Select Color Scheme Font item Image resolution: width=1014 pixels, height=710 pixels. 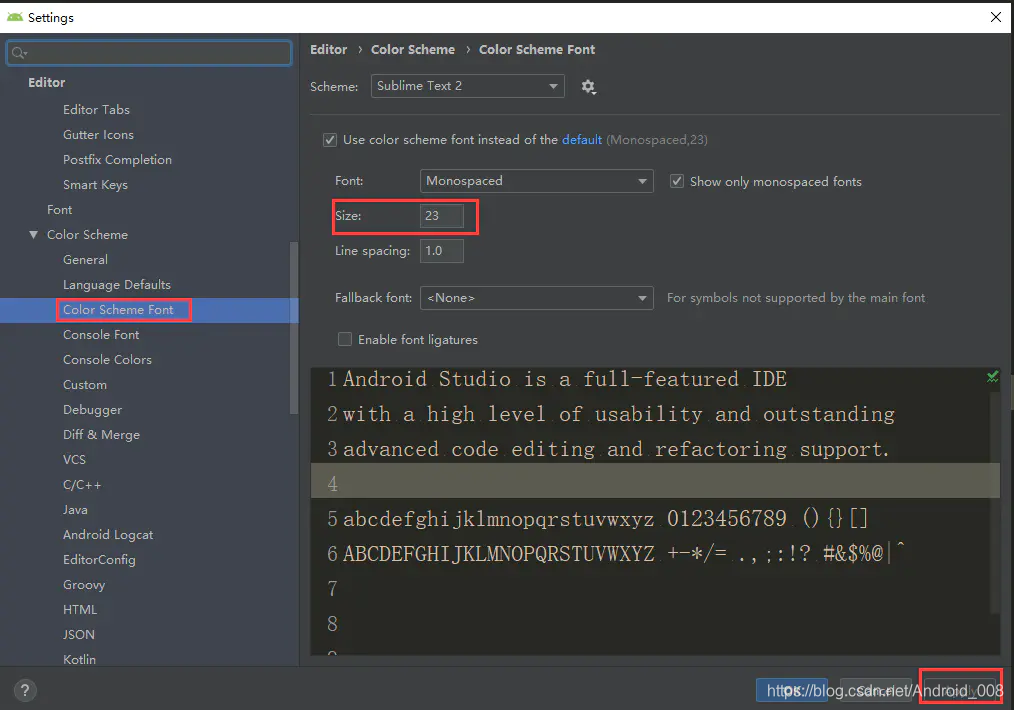[x=118, y=310]
